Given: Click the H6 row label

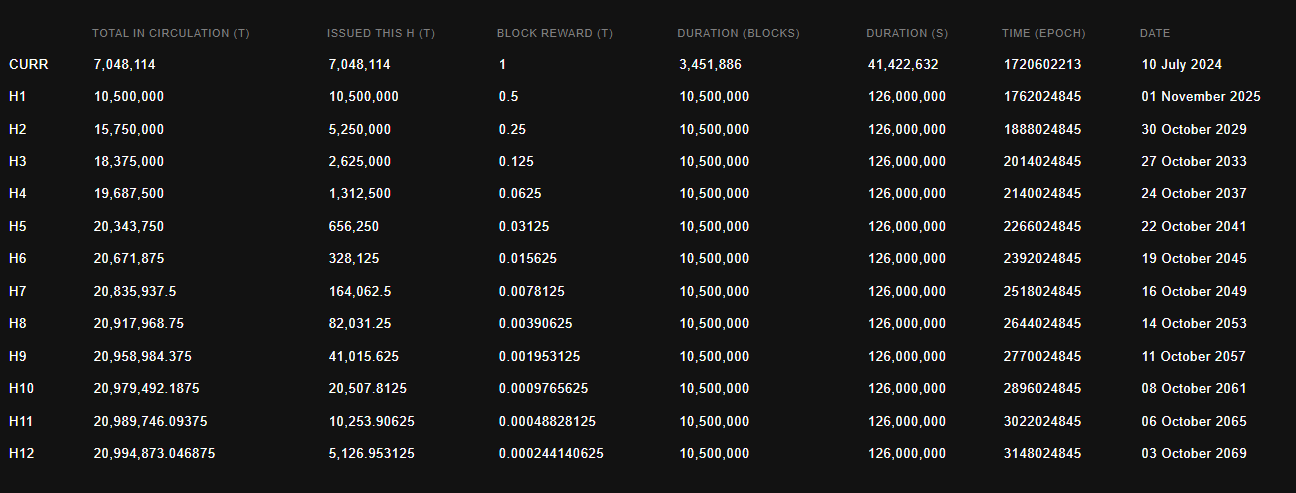Looking at the screenshot, I should 17,259.
